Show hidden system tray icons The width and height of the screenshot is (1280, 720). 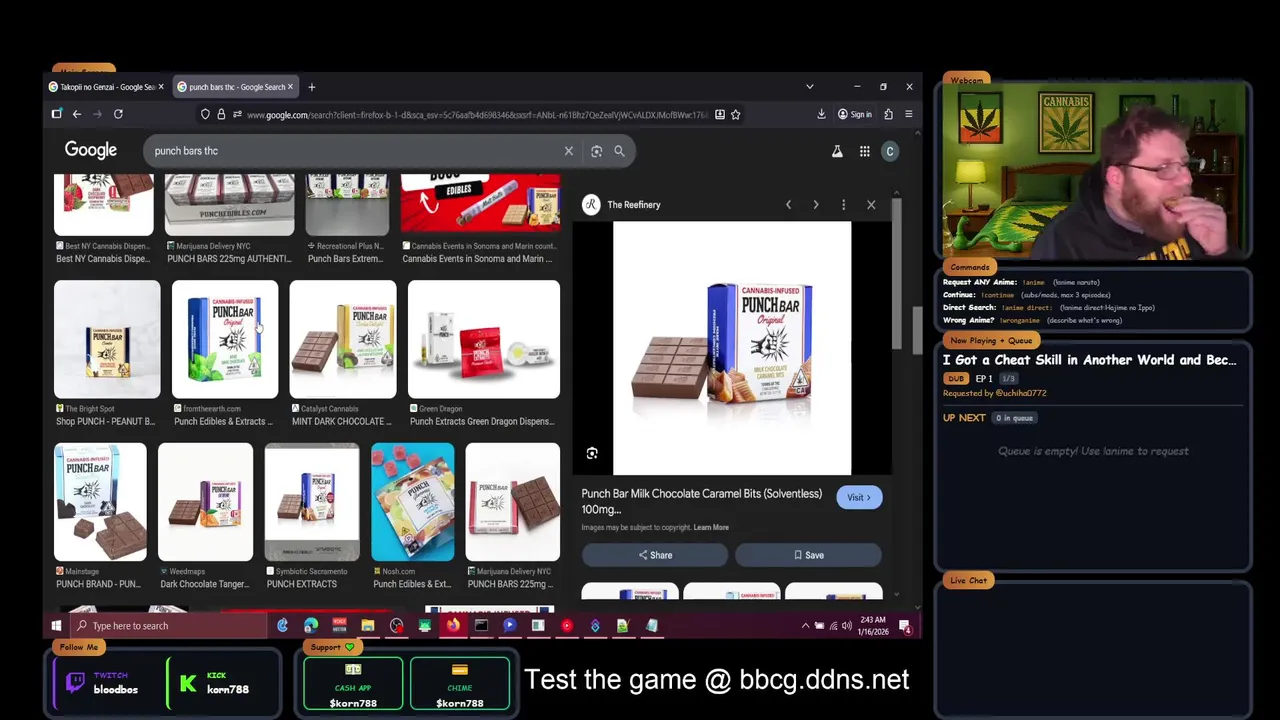tap(805, 626)
